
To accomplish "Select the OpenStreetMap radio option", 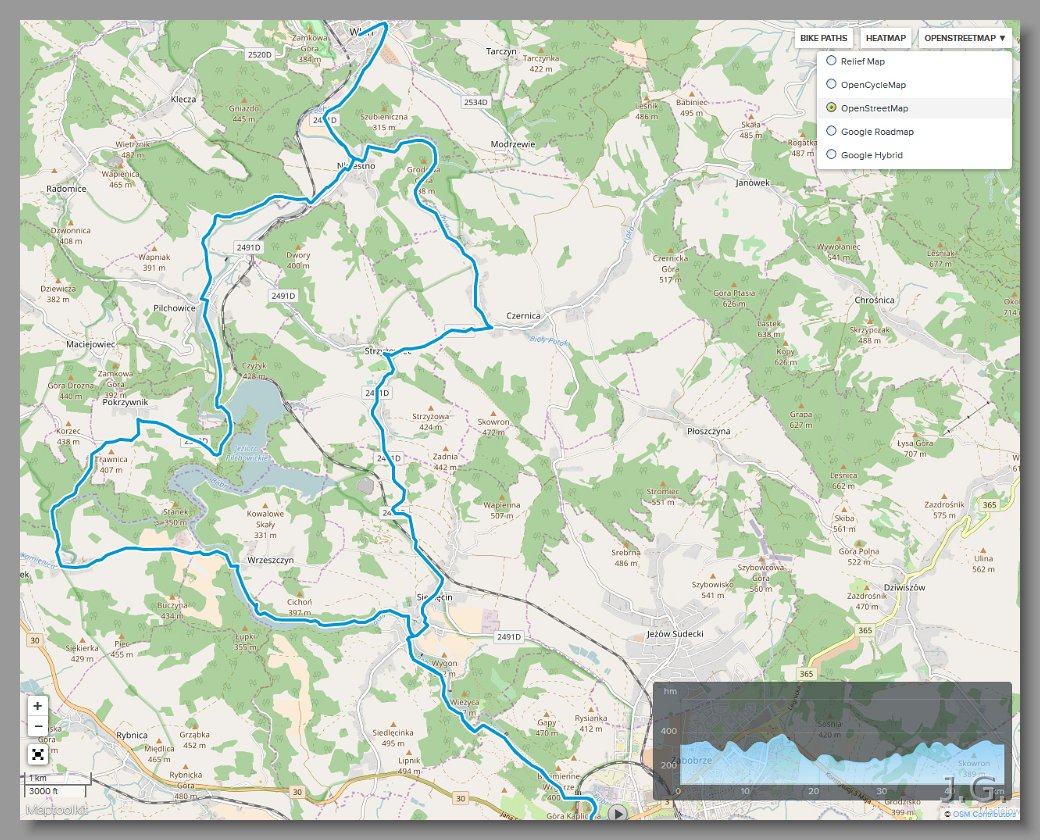I will pos(832,108).
